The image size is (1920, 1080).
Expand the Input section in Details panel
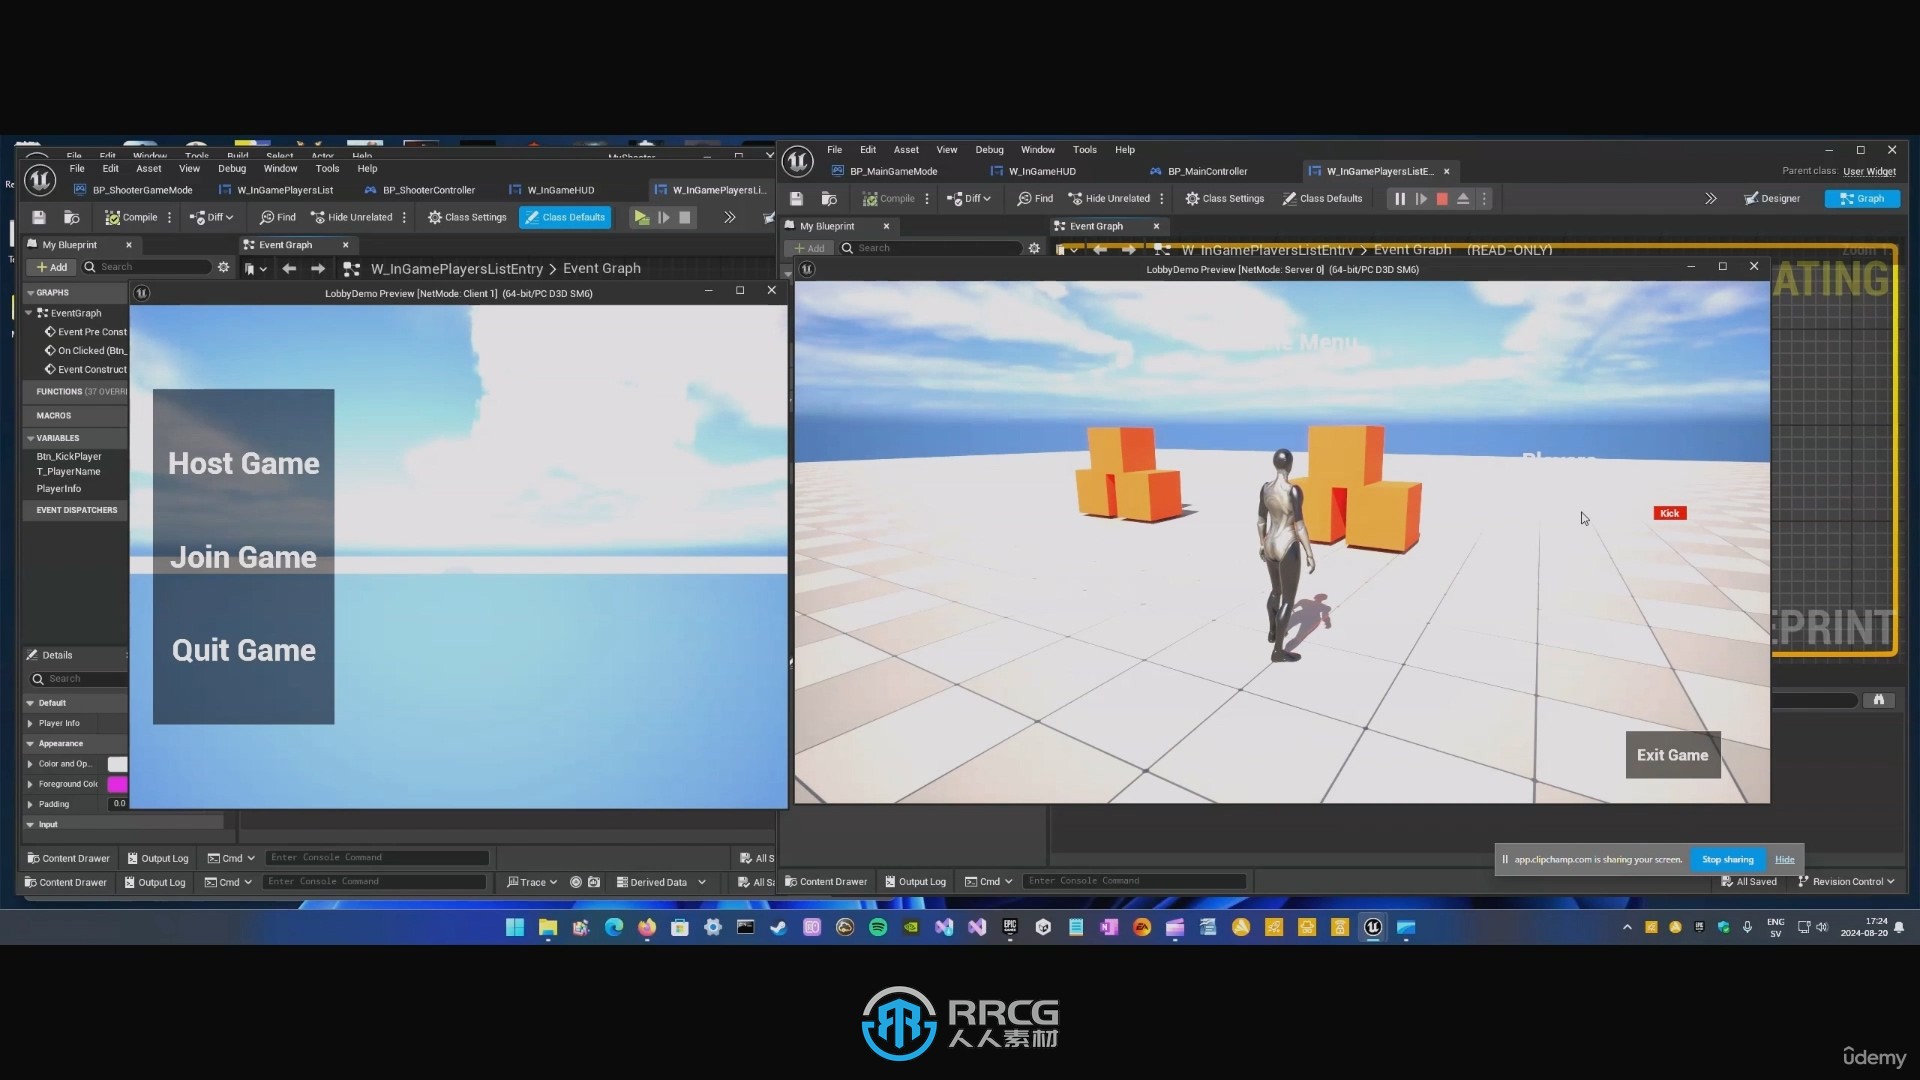point(29,824)
